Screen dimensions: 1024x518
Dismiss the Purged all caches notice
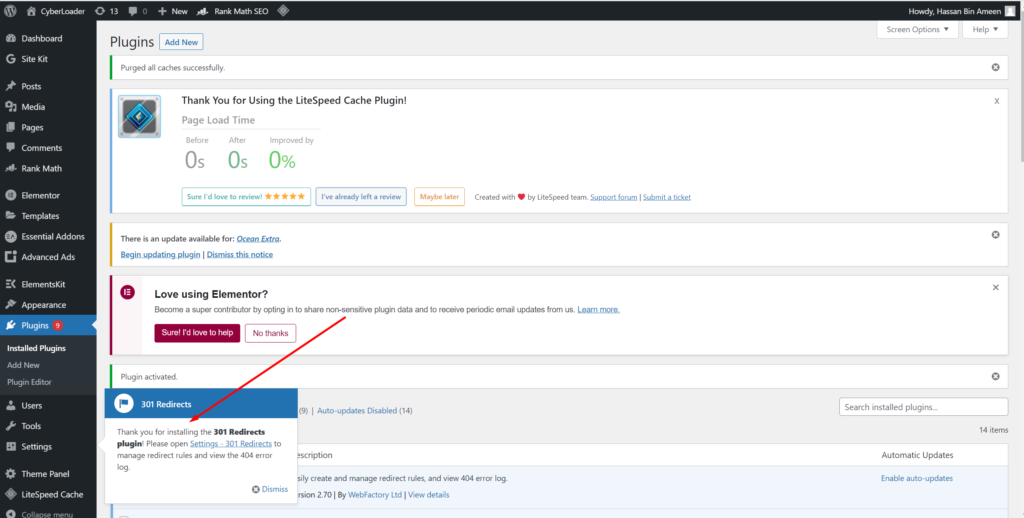click(995, 67)
